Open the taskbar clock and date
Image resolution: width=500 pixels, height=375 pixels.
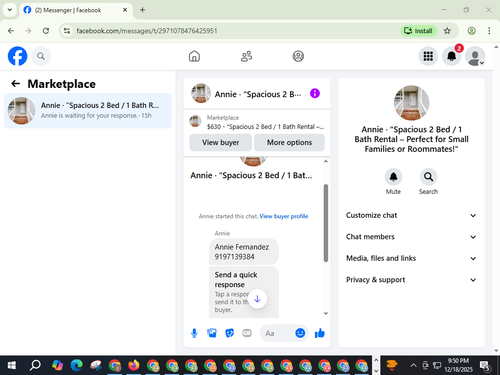458,365
